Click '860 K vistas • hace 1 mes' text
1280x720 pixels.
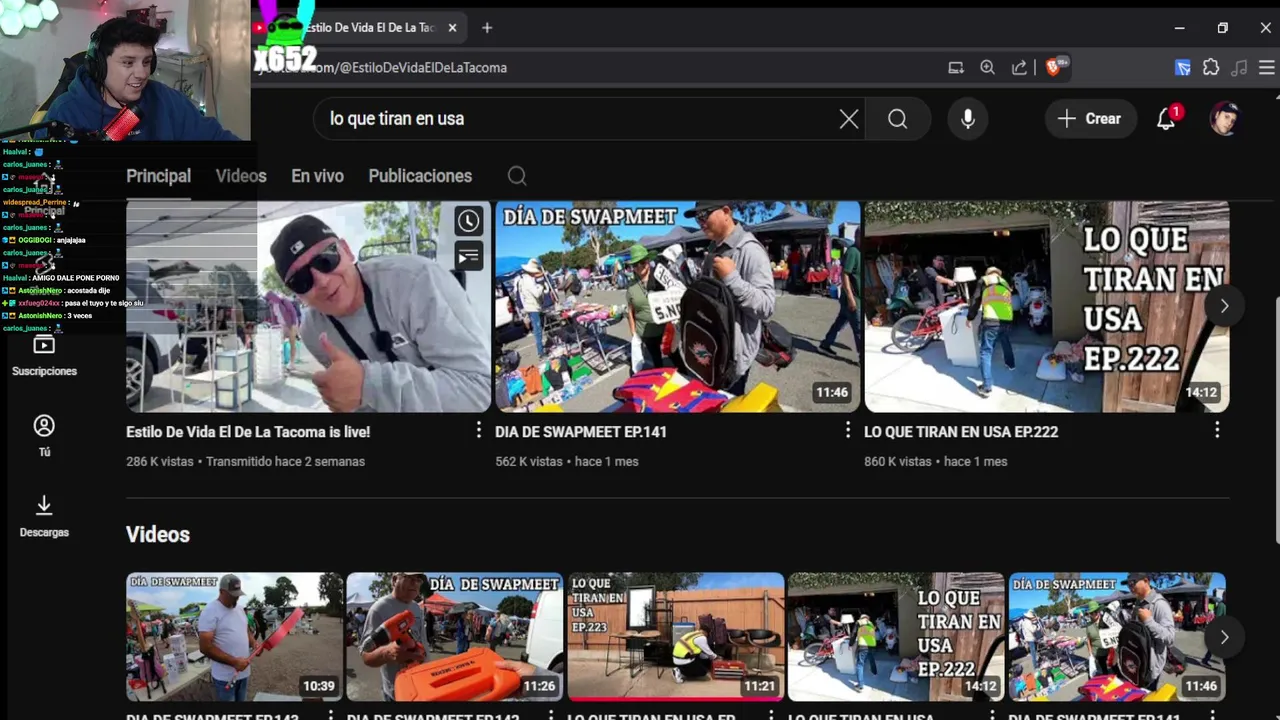point(935,462)
